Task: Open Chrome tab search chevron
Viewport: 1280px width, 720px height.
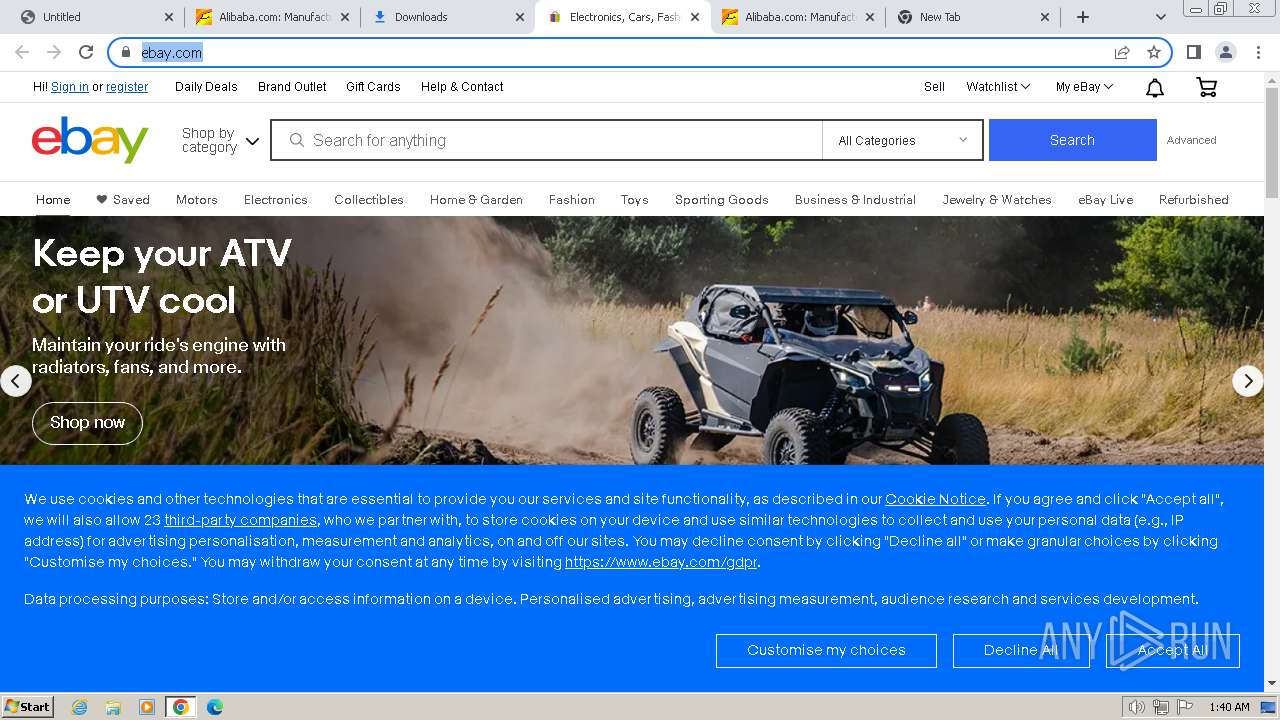Action: pyautogui.click(x=1161, y=17)
